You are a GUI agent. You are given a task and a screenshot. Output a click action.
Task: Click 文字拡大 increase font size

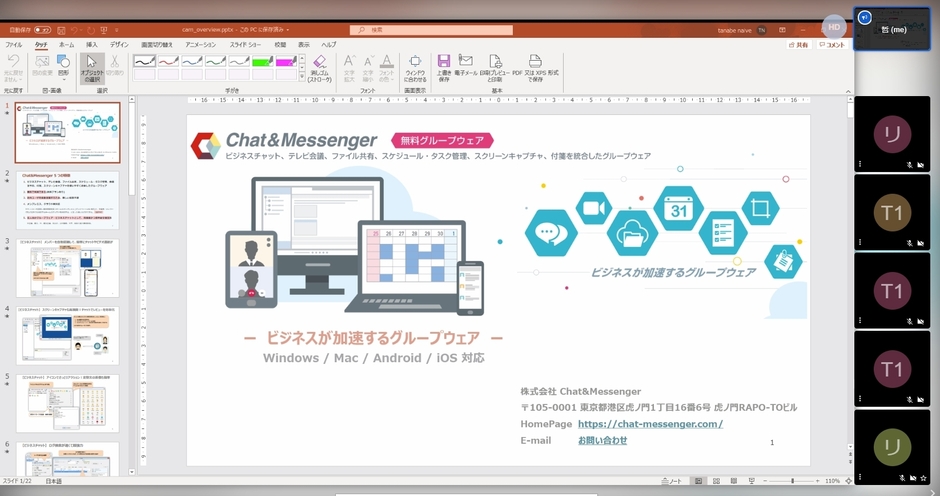[349, 68]
